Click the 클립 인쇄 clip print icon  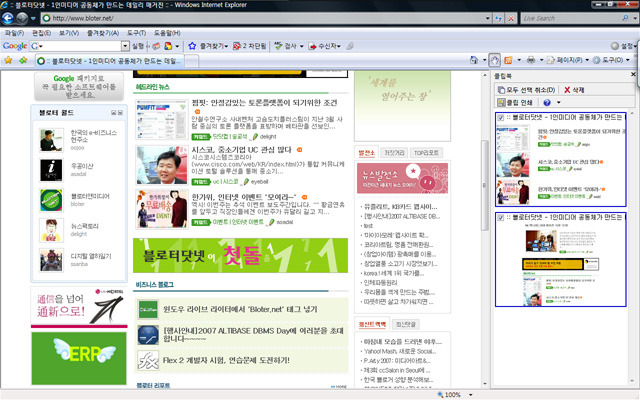[x=501, y=102]
